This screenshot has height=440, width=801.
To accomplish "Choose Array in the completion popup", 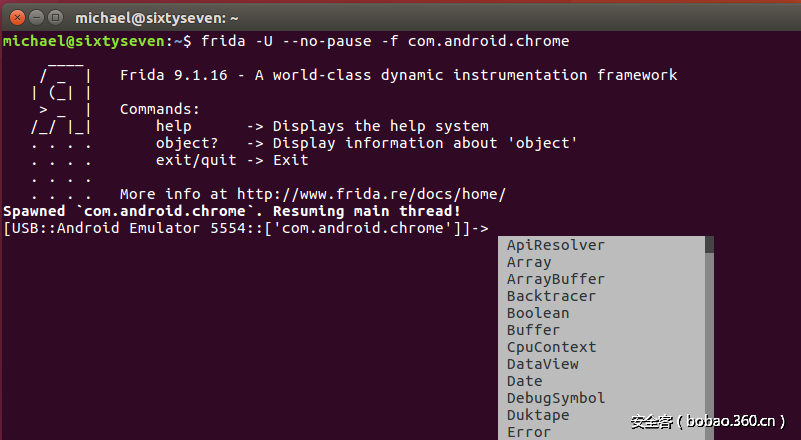I will [x=529, y=262].
